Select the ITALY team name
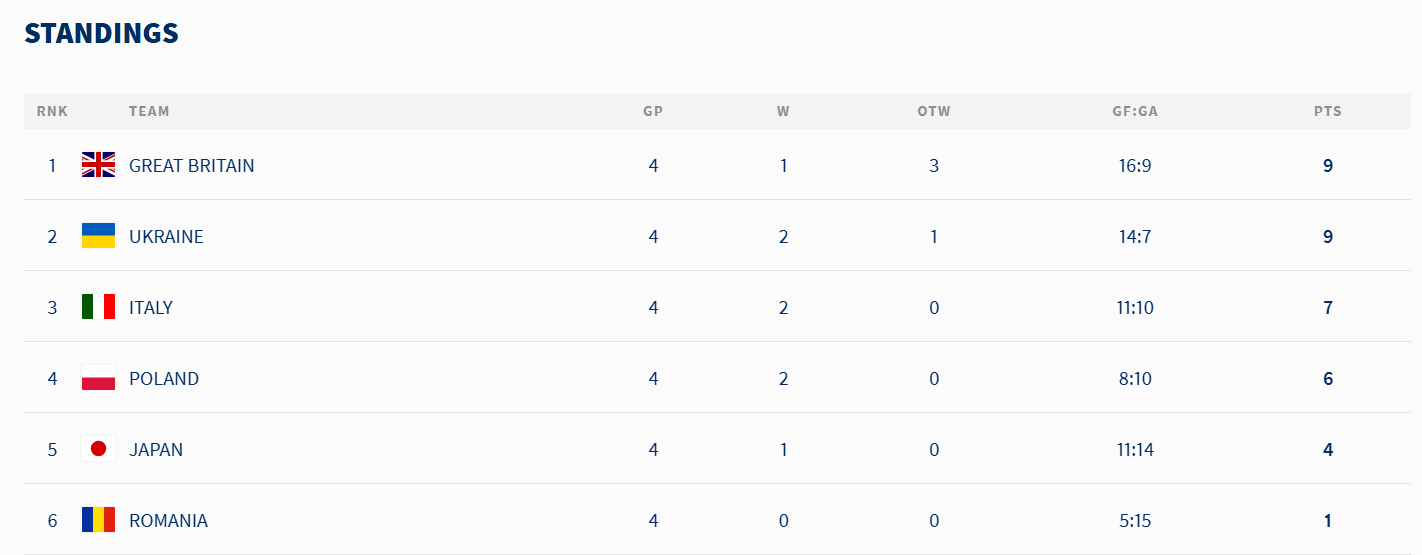 (x=151, y=307)
